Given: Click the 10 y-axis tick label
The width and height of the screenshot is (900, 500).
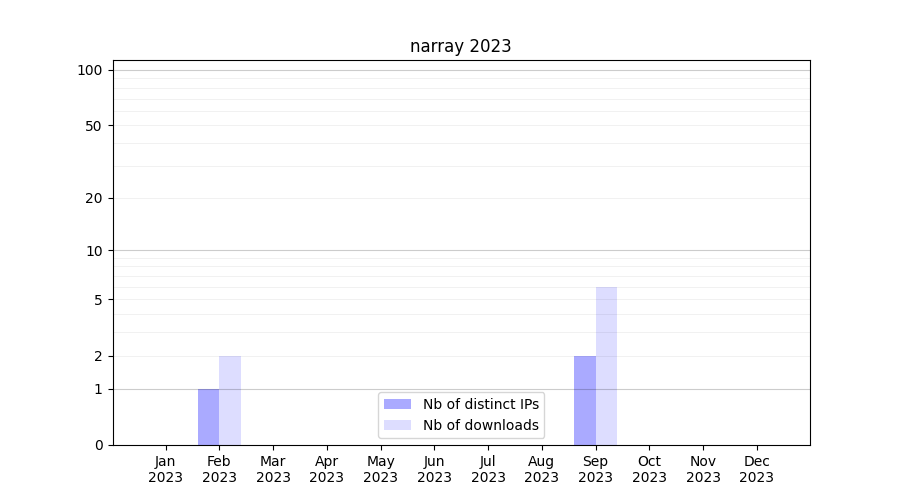Looking at the screenshot, I should click(93, 251).
